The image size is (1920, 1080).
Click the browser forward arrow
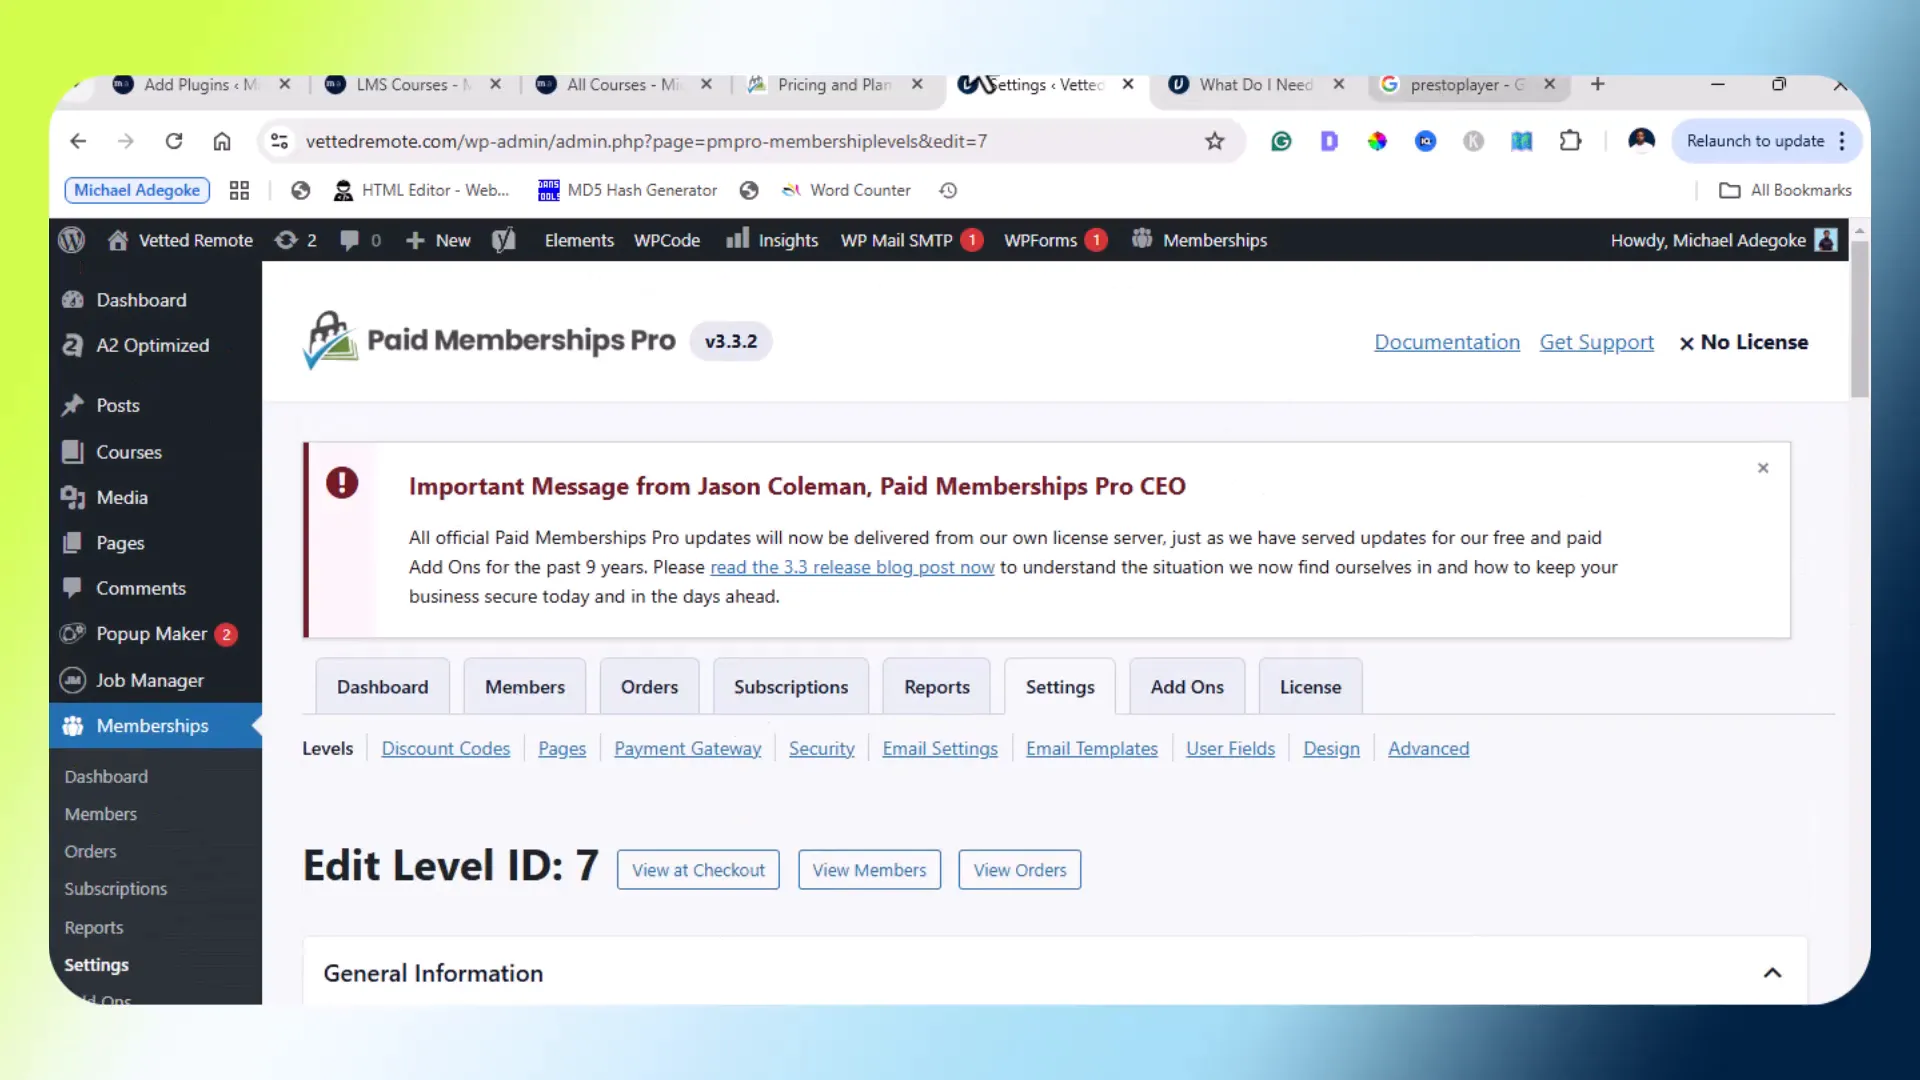point(126,141)
